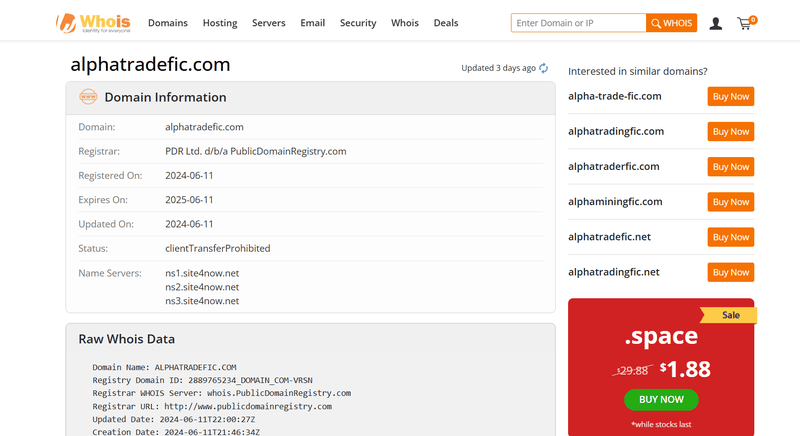Click the orange WHOIS search button

pos(671,23)
